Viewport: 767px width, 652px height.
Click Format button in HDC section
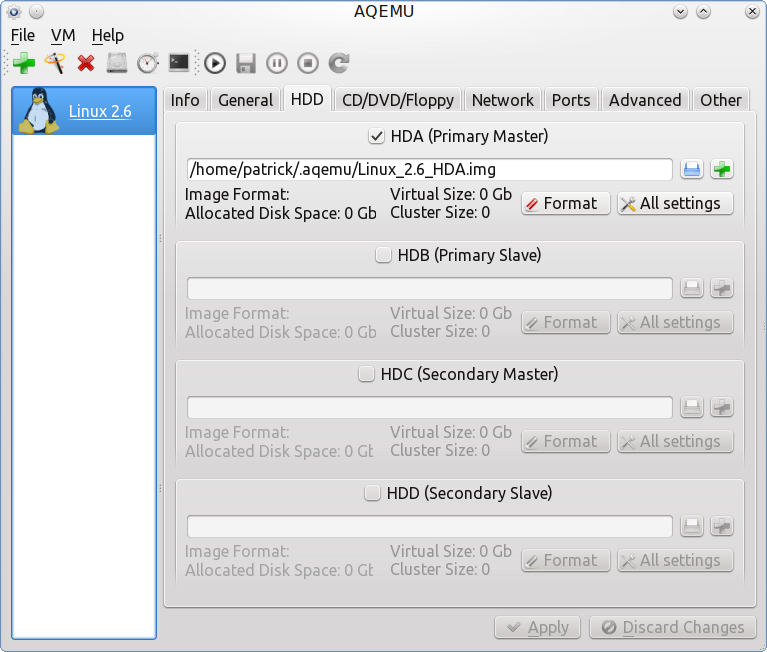pos(566,441)
